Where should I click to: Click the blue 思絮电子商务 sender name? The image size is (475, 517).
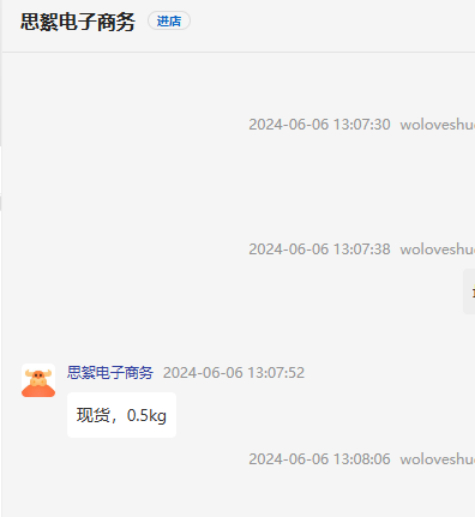click(110, 372)
